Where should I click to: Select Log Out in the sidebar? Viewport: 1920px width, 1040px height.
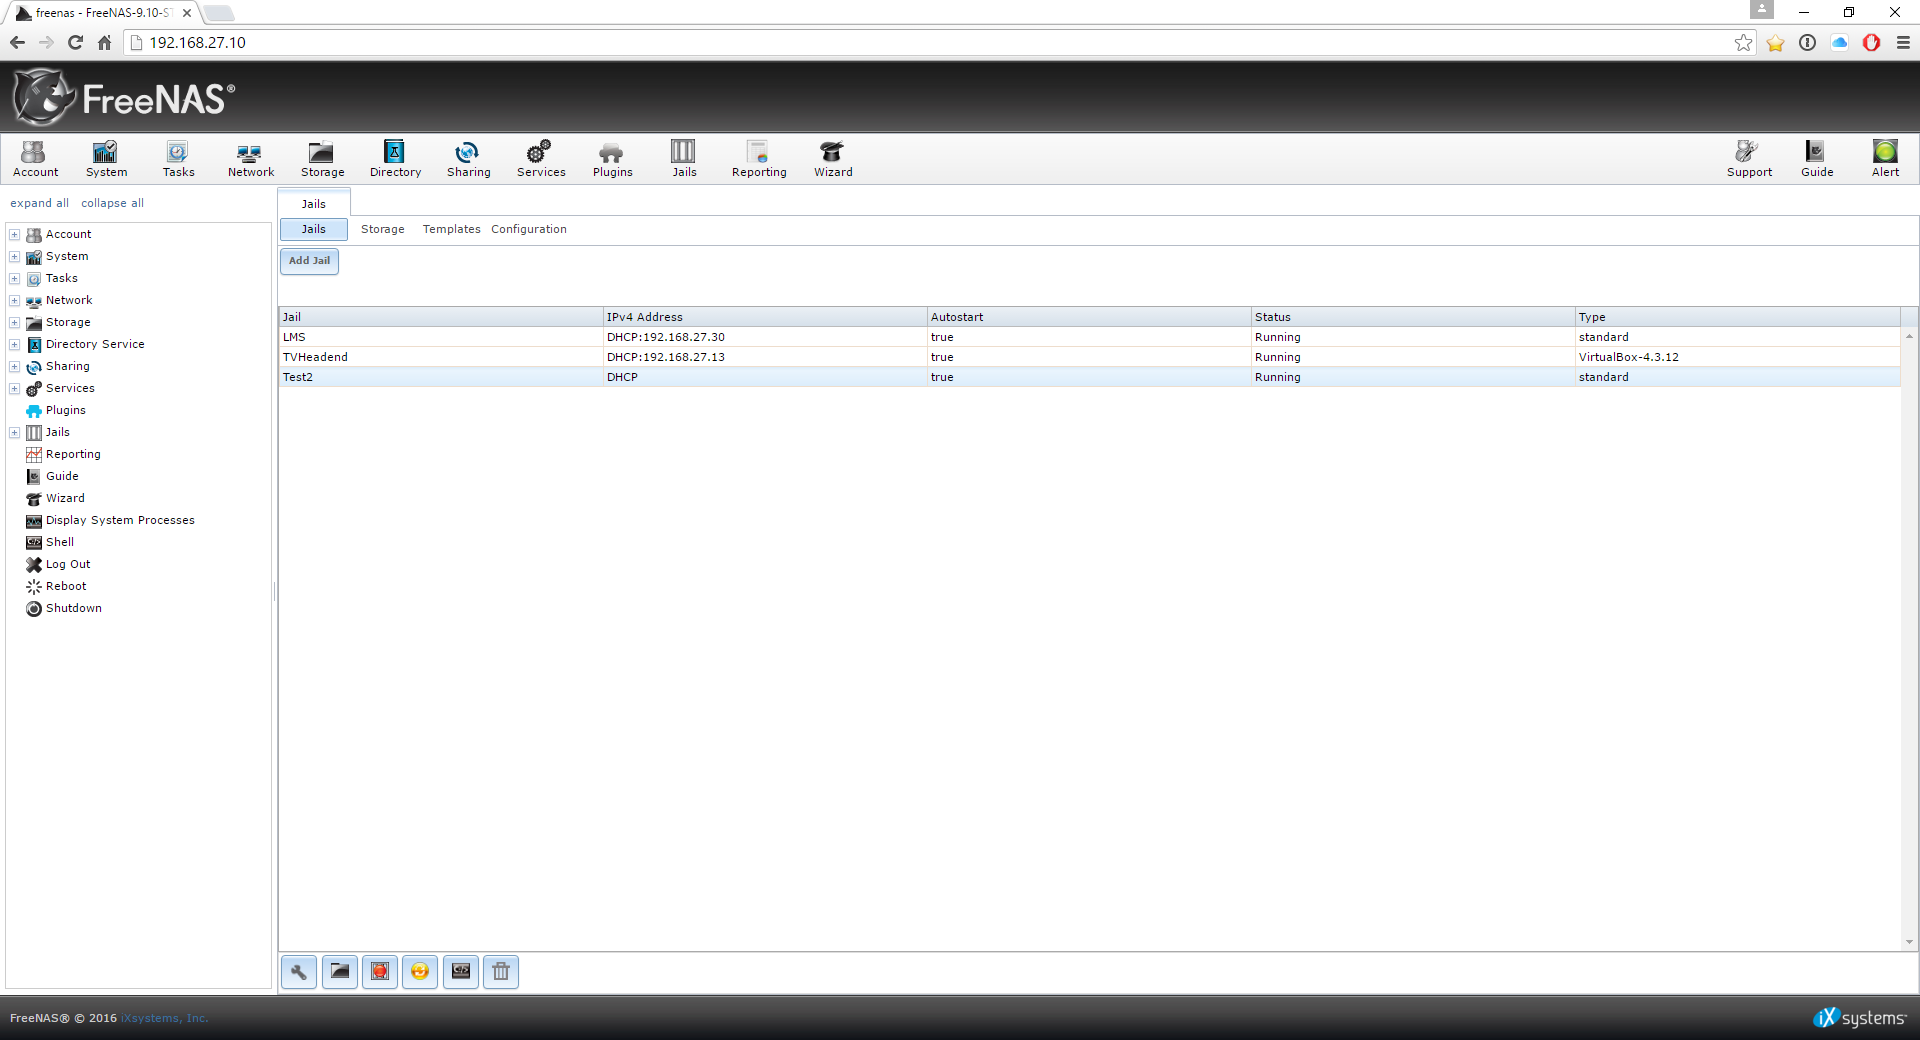click(x=58, y=564)
